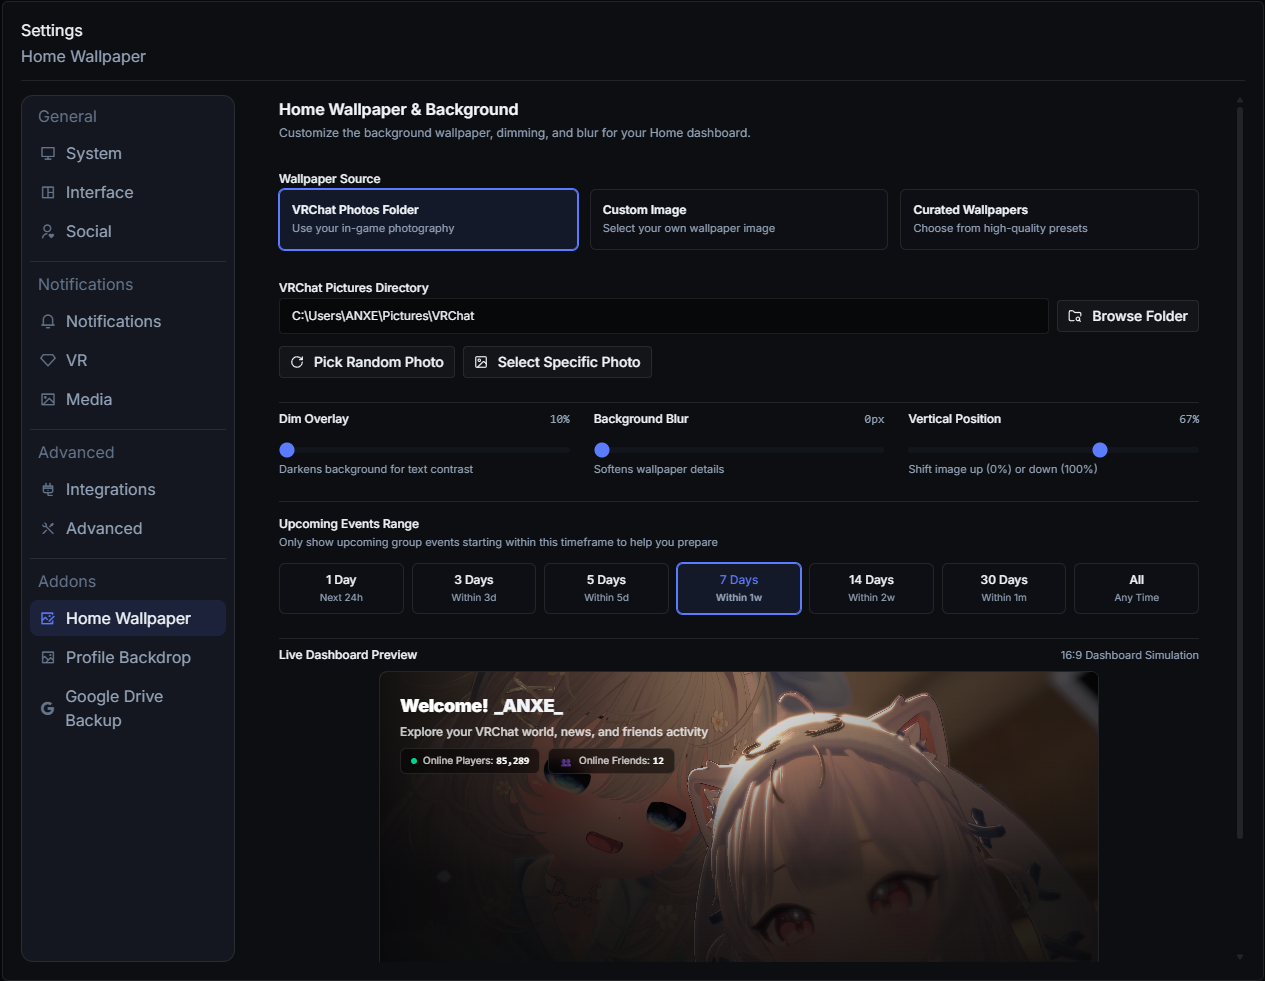Image resolution: width=1265 pixels, height=981 pixels.
Task: Select 1 Day events range
Action: (x=341, y=588)
